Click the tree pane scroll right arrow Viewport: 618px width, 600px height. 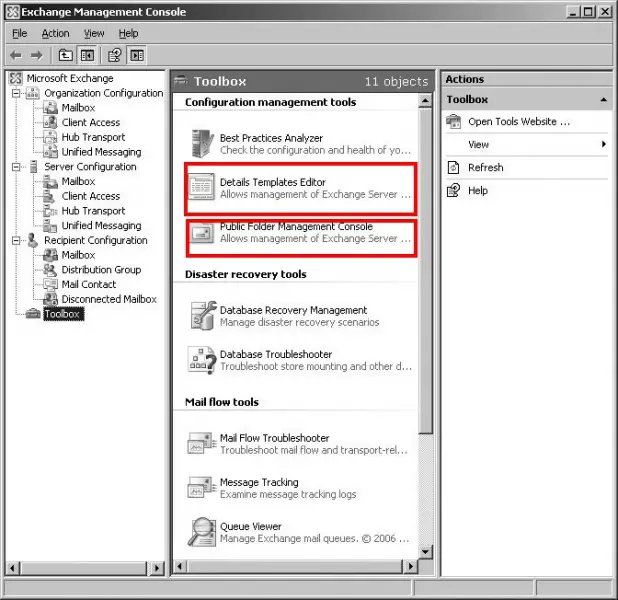[x=157, y=568]
